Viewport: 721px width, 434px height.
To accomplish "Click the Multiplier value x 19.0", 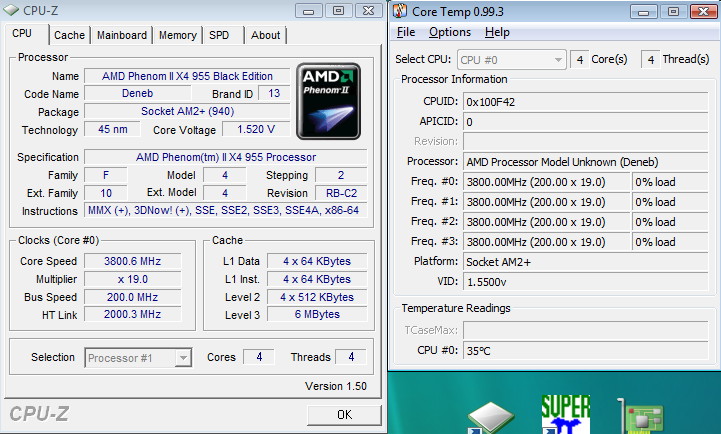I will [132, 279].
